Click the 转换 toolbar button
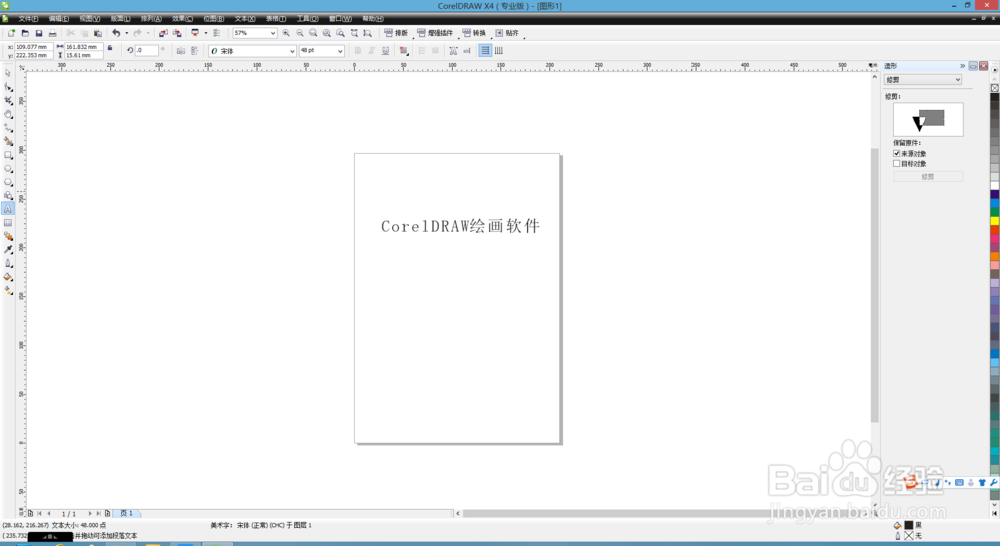 [474, 33]
